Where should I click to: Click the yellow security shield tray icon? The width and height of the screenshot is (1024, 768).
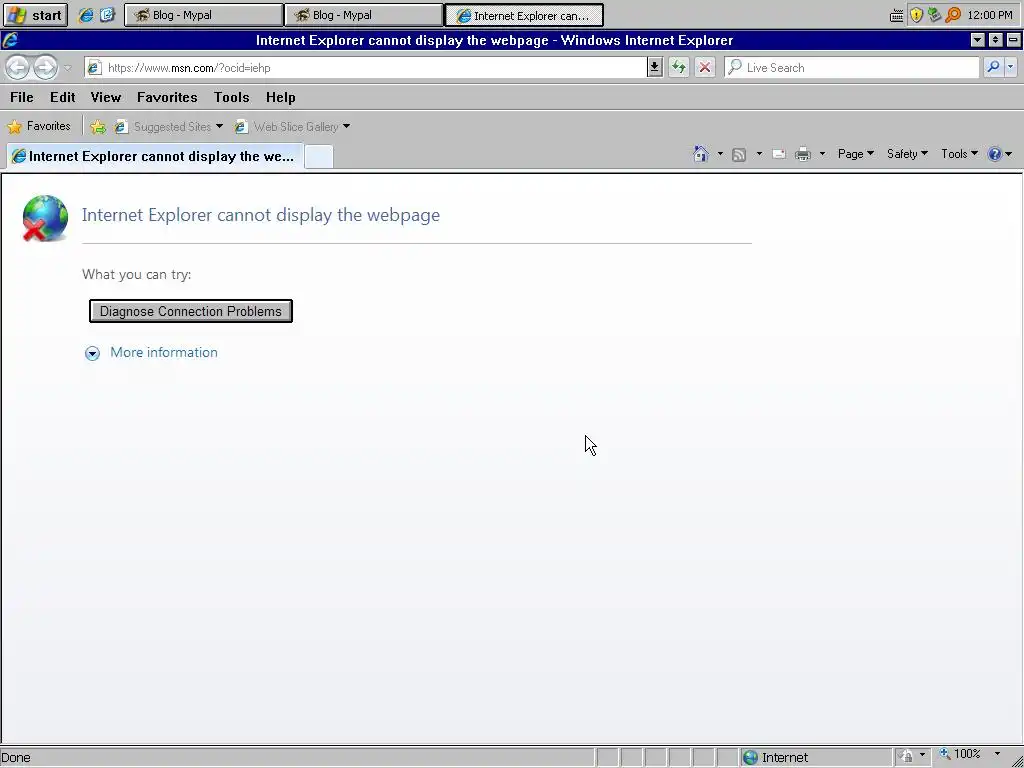(916, 15)
